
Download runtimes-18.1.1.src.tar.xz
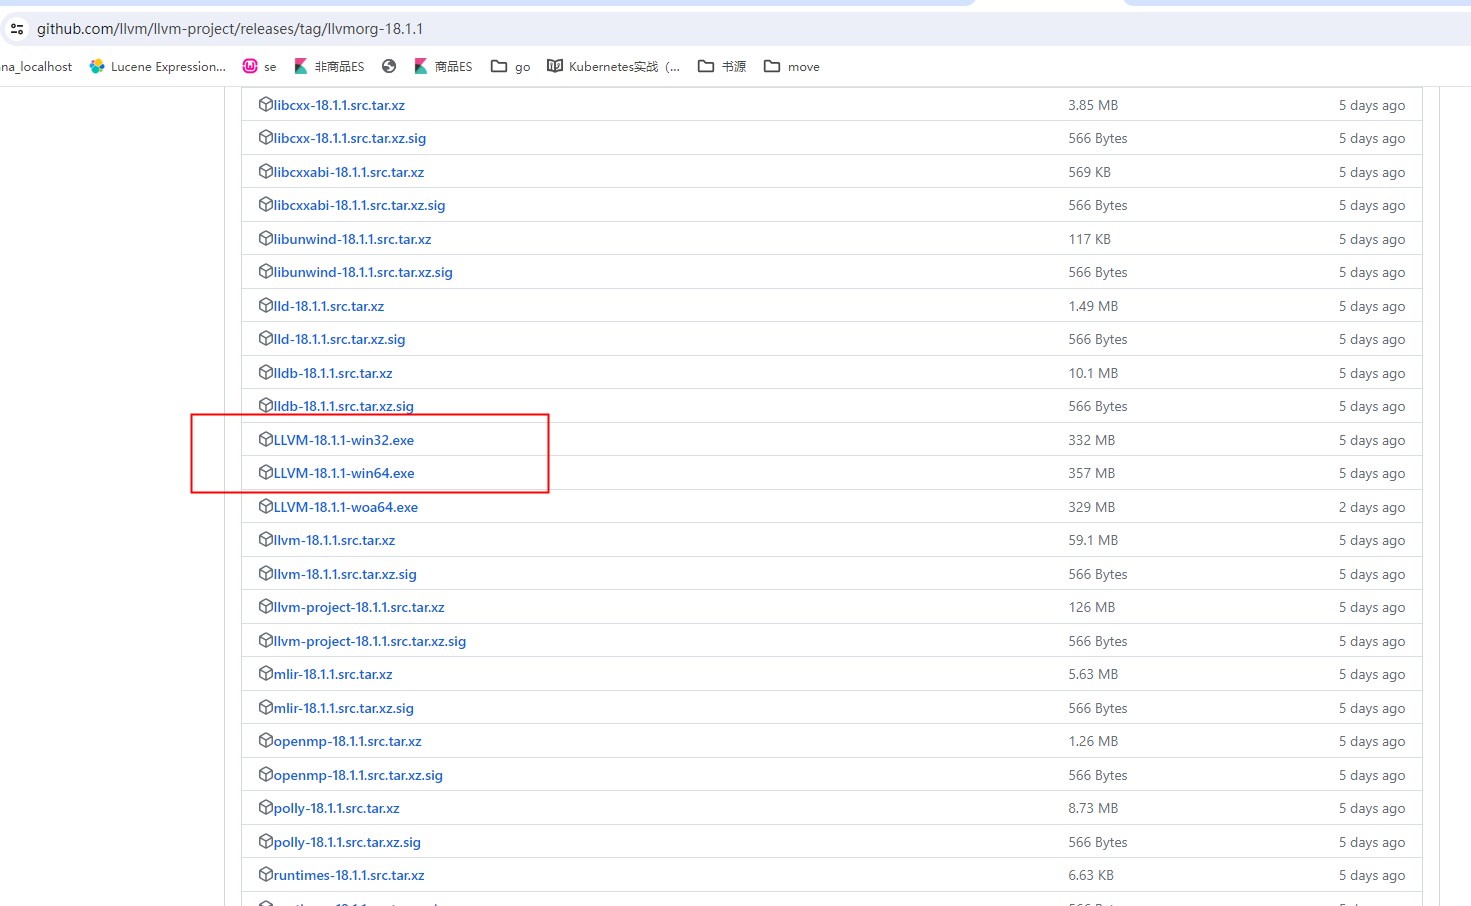(349, 875)
